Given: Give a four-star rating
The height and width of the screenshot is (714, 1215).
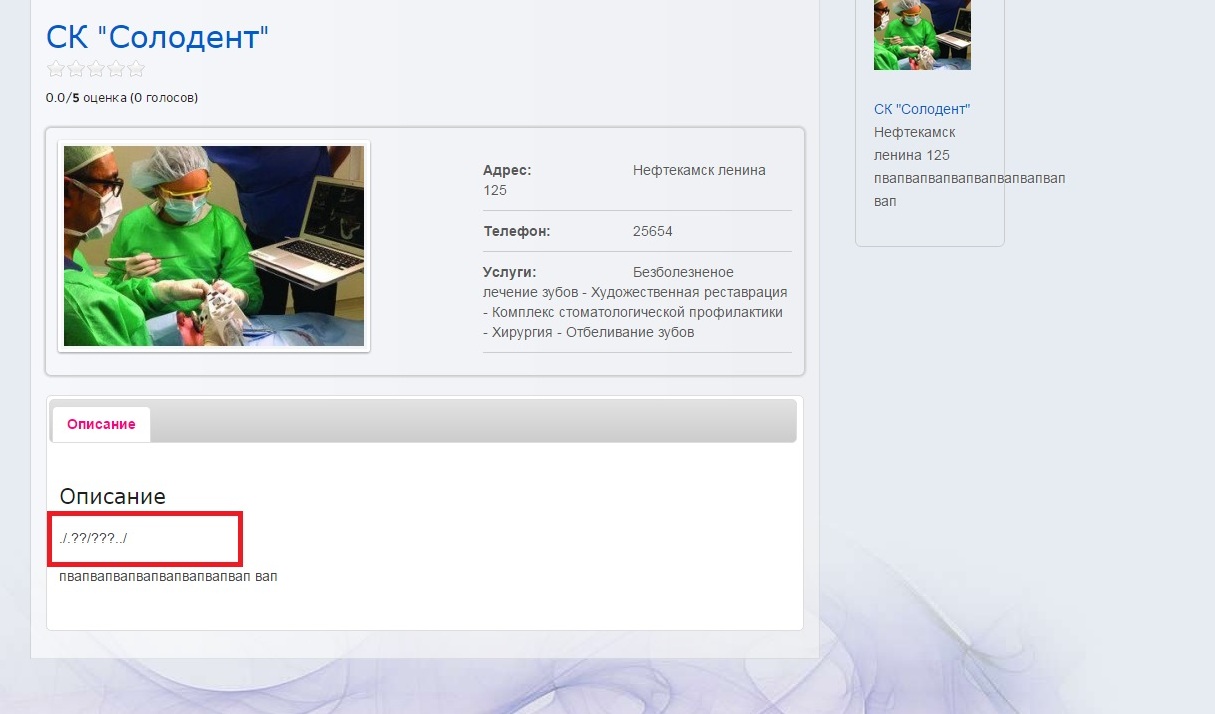Looking at the screenshot, I should click(x=116, y=70).
